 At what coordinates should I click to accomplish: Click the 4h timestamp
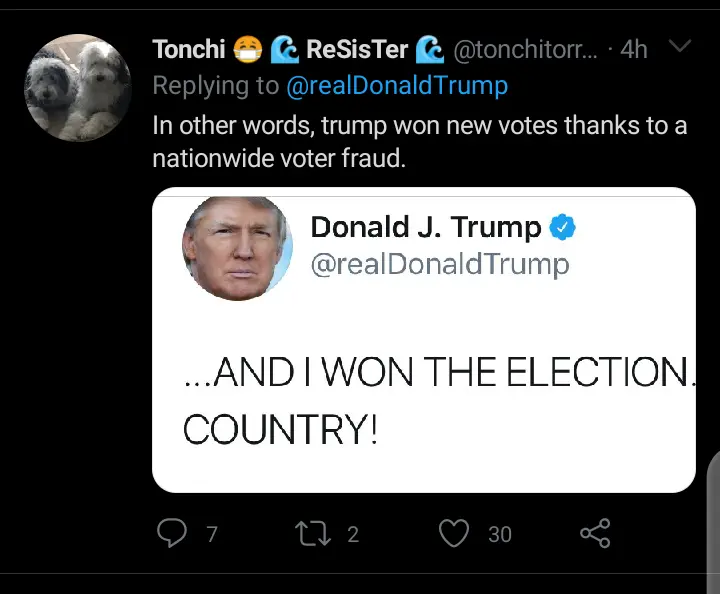[x=634, y=48]
